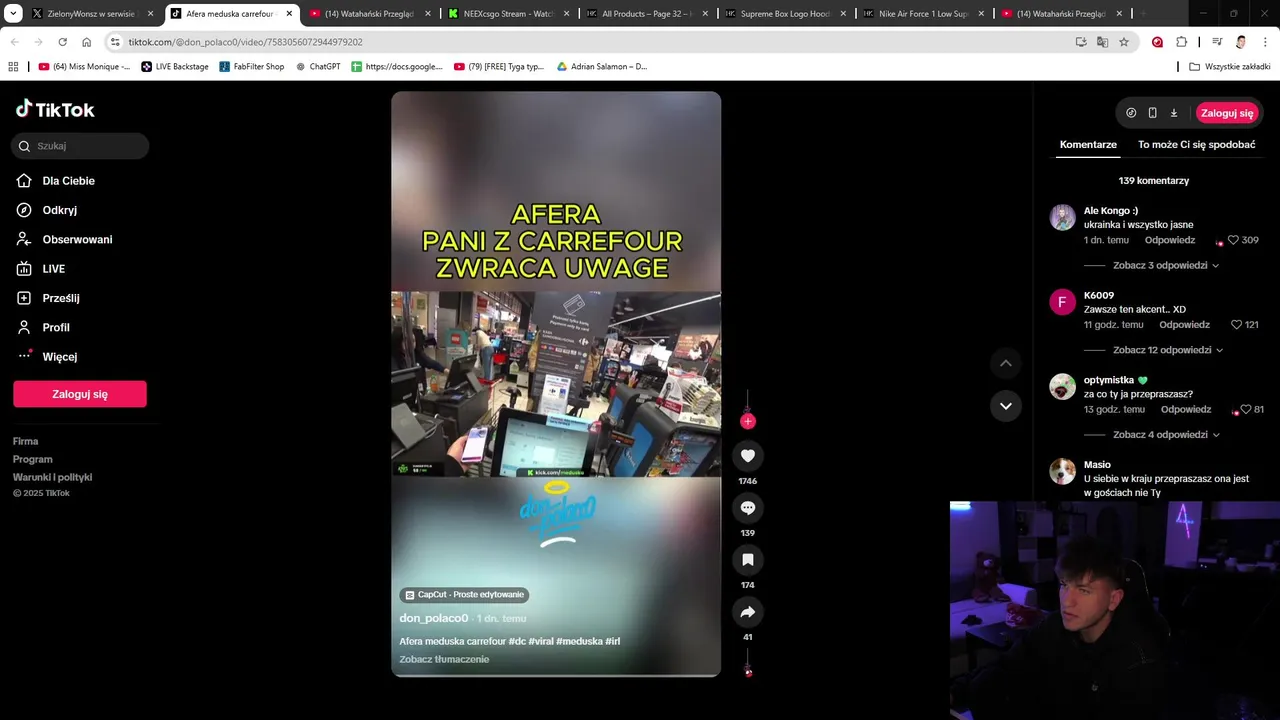
Task: Switch to To może Ci się spodobać tab
Action: coord(1196,145)
